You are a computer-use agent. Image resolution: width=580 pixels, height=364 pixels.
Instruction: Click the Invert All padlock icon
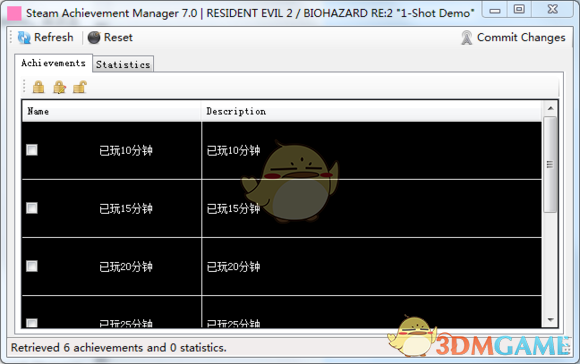click(x=59, y=87)
